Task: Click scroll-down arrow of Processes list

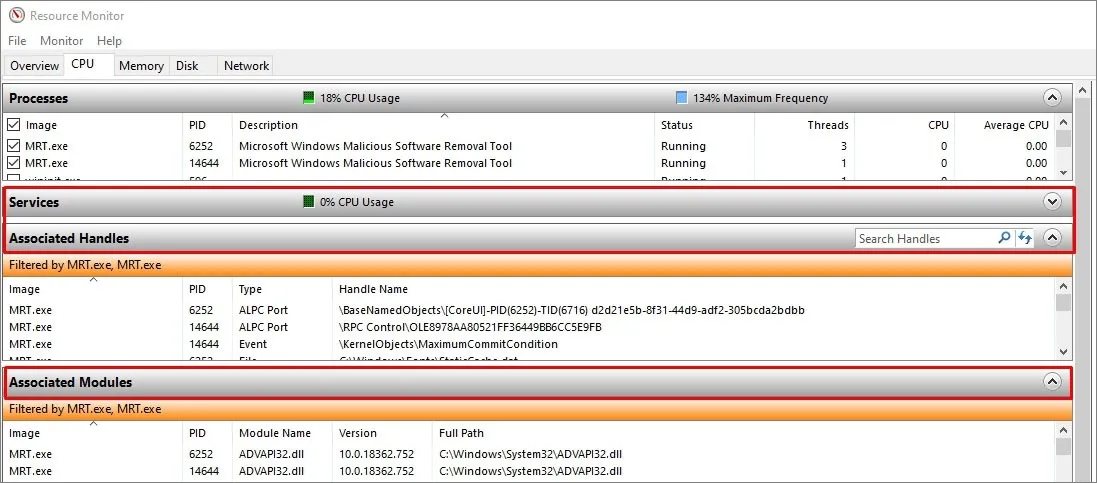Action: point(1063,172)
